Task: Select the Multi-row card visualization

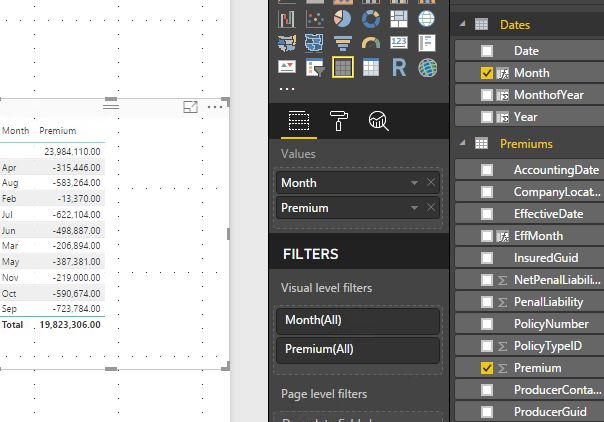Action: pos(427,43)
